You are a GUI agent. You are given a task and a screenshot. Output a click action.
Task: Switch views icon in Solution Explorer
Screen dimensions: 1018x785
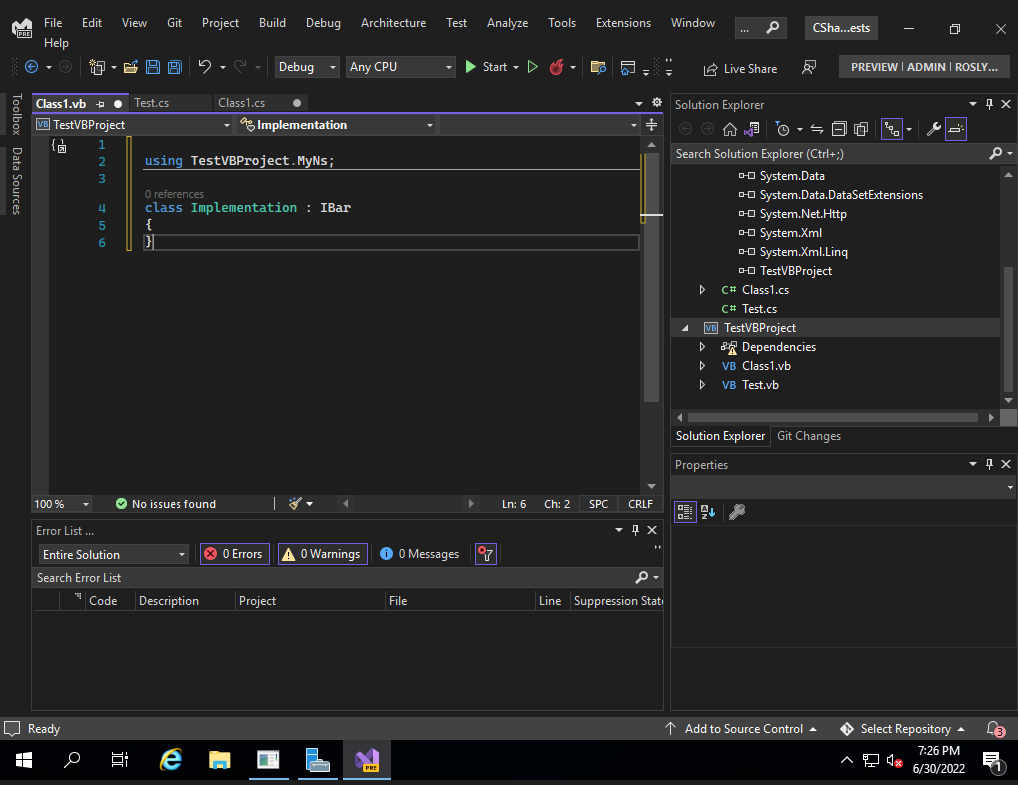pos(752,129)
